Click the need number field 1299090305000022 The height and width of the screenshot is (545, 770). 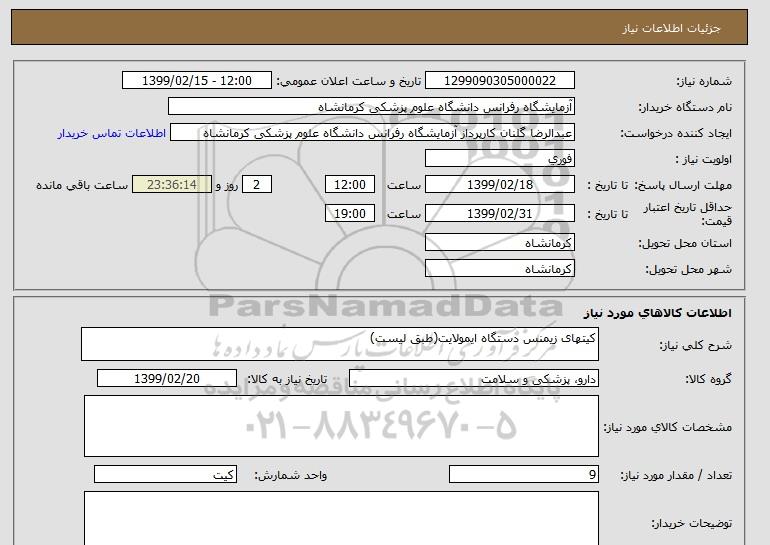(499, 81)
